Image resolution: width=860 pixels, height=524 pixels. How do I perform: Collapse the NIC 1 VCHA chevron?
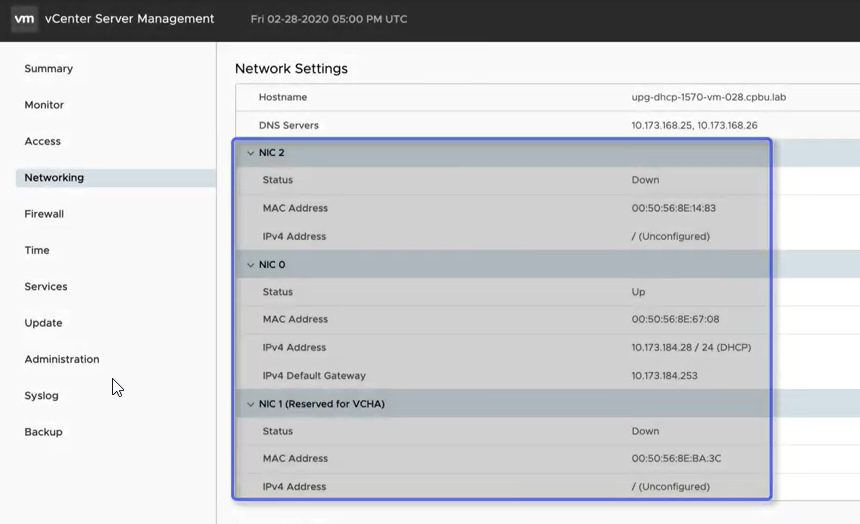pos(250,404)
